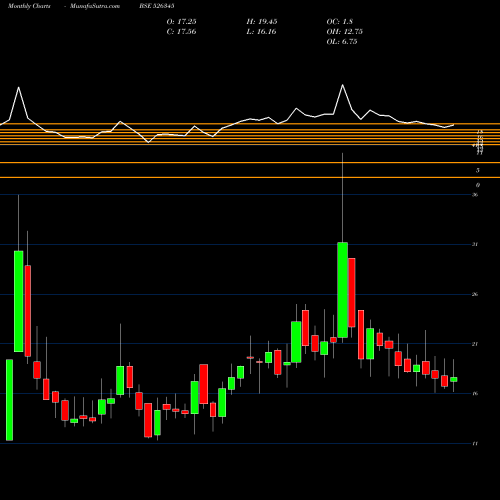Select the low value 'L: 16.16'
Screen dimensions: 500x500
[x=261, y=32]
